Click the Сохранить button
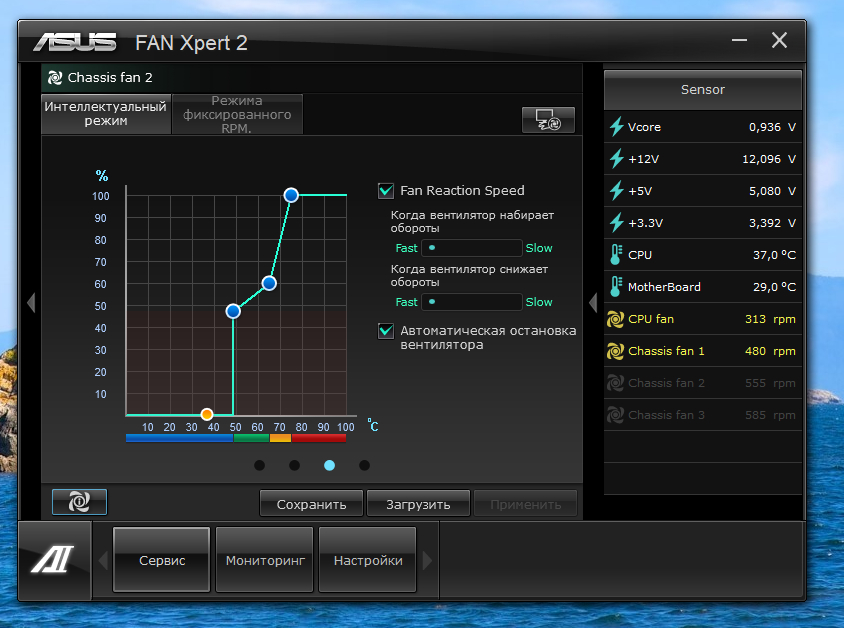The image size is (844, 628). coord(311,504)
